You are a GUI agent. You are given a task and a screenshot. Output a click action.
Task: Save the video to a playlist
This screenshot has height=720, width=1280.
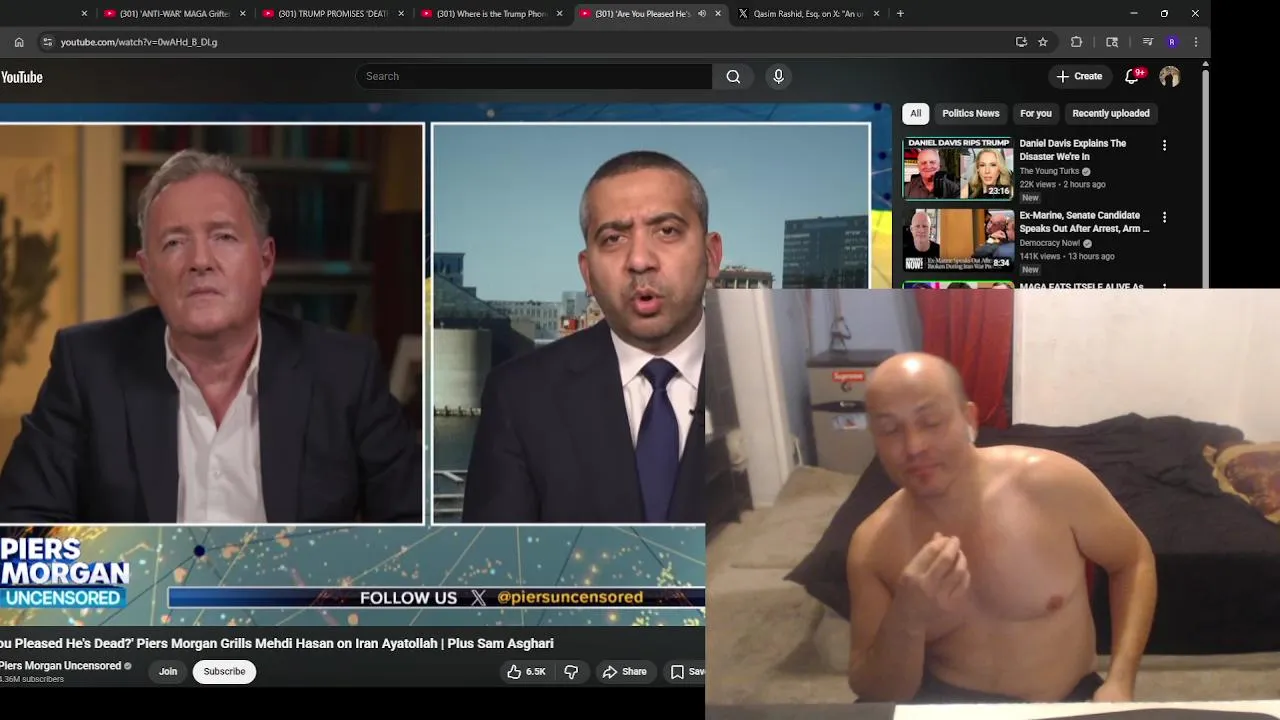pyautogui.click(x=686, y=672)
